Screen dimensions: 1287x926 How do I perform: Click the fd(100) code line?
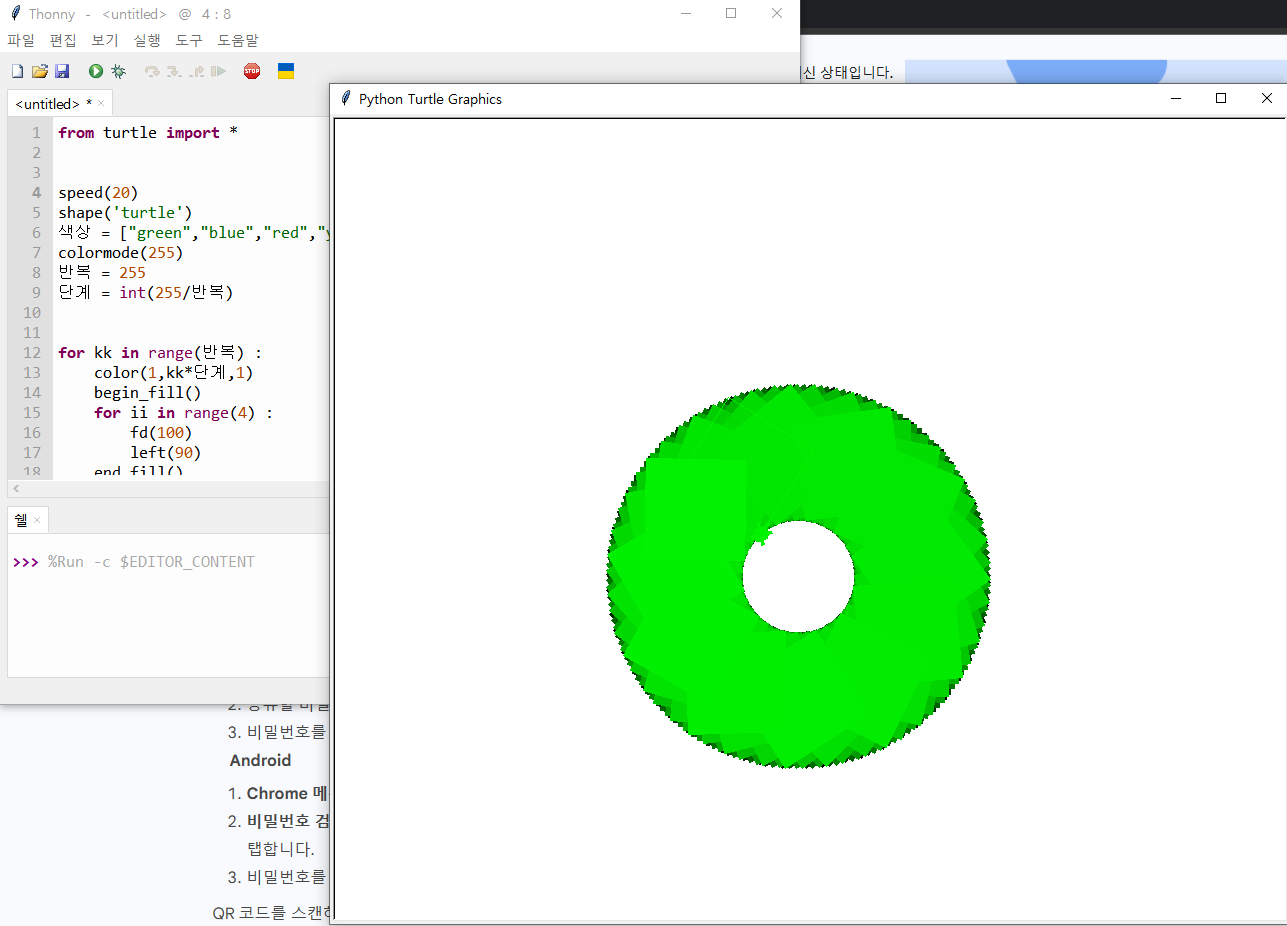161,432
